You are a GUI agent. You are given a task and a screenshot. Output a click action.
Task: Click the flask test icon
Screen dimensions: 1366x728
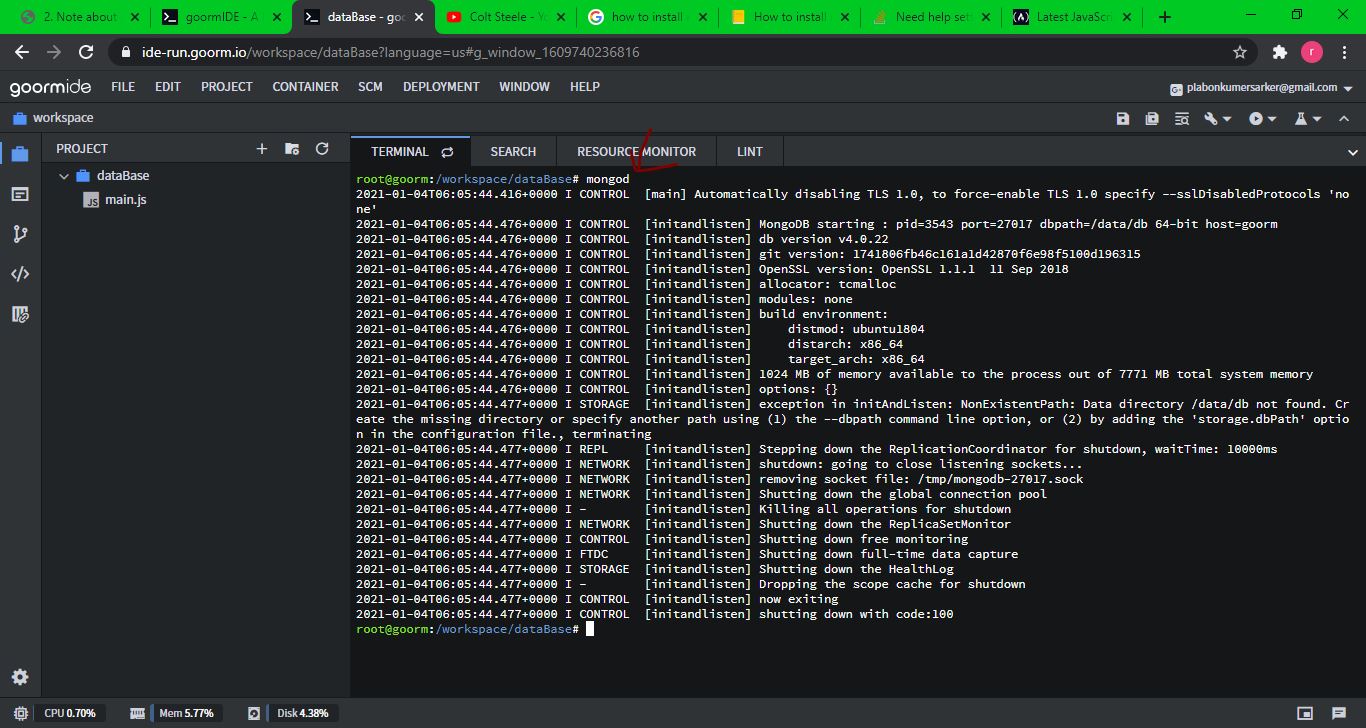(x=1301, y=118)
